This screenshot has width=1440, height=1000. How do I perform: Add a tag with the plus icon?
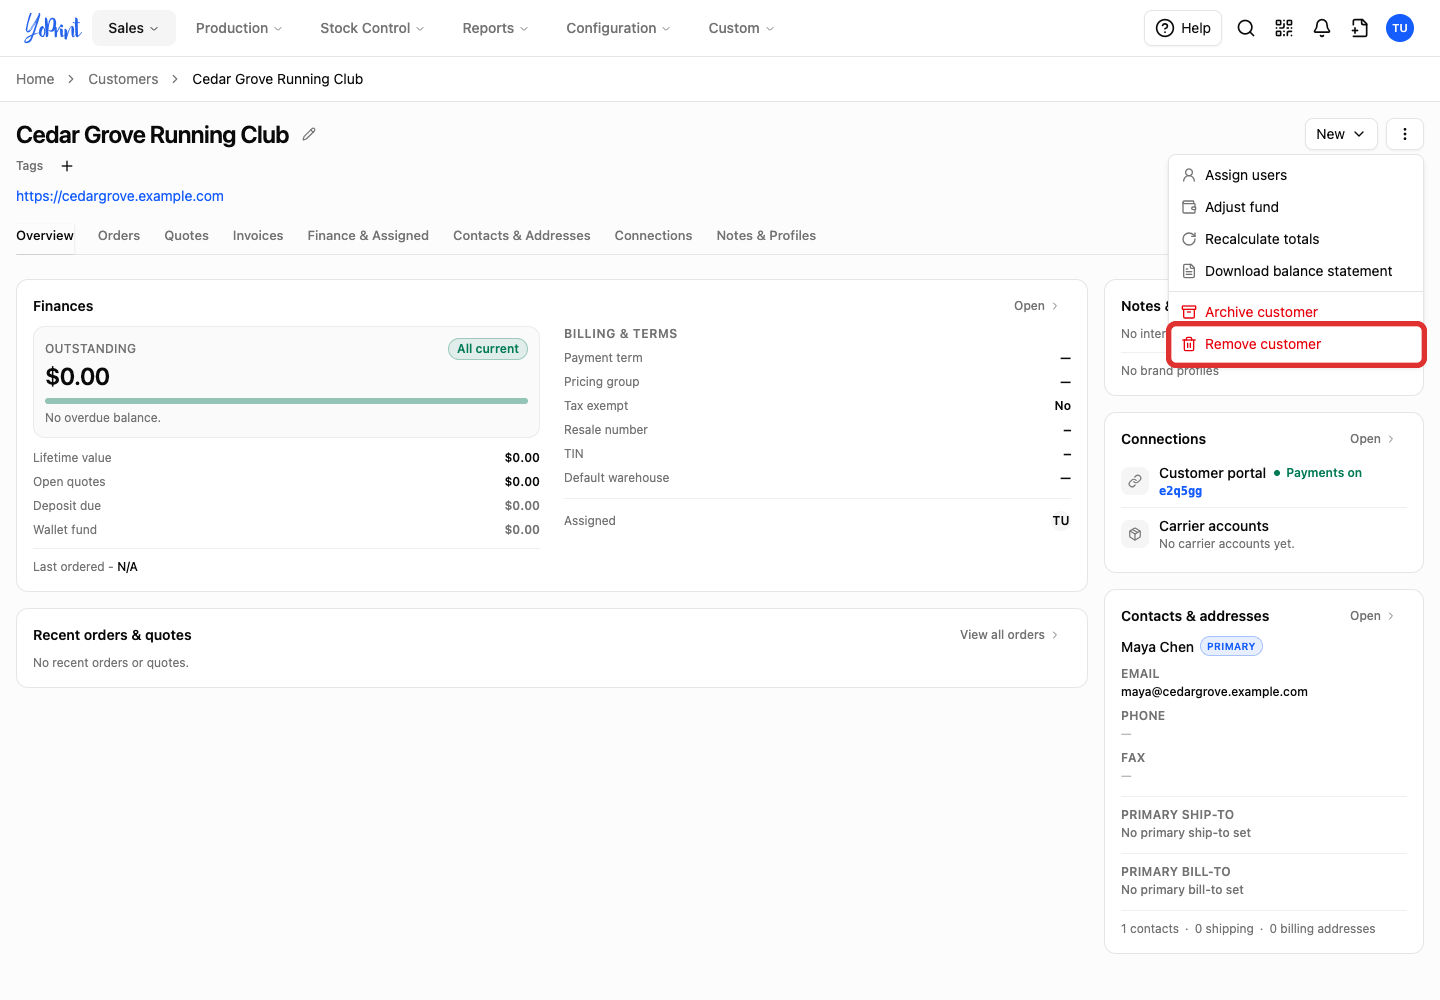67,166
